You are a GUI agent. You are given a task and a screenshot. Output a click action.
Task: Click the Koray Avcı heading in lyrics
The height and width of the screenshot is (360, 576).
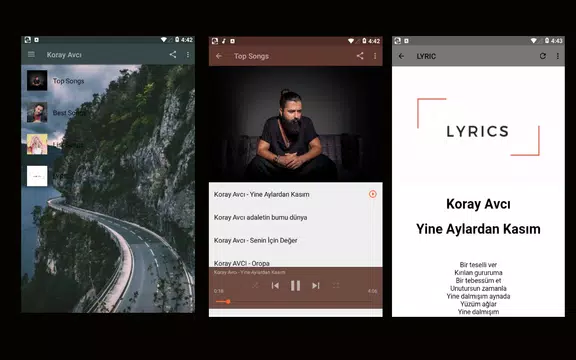click(478, 204)
